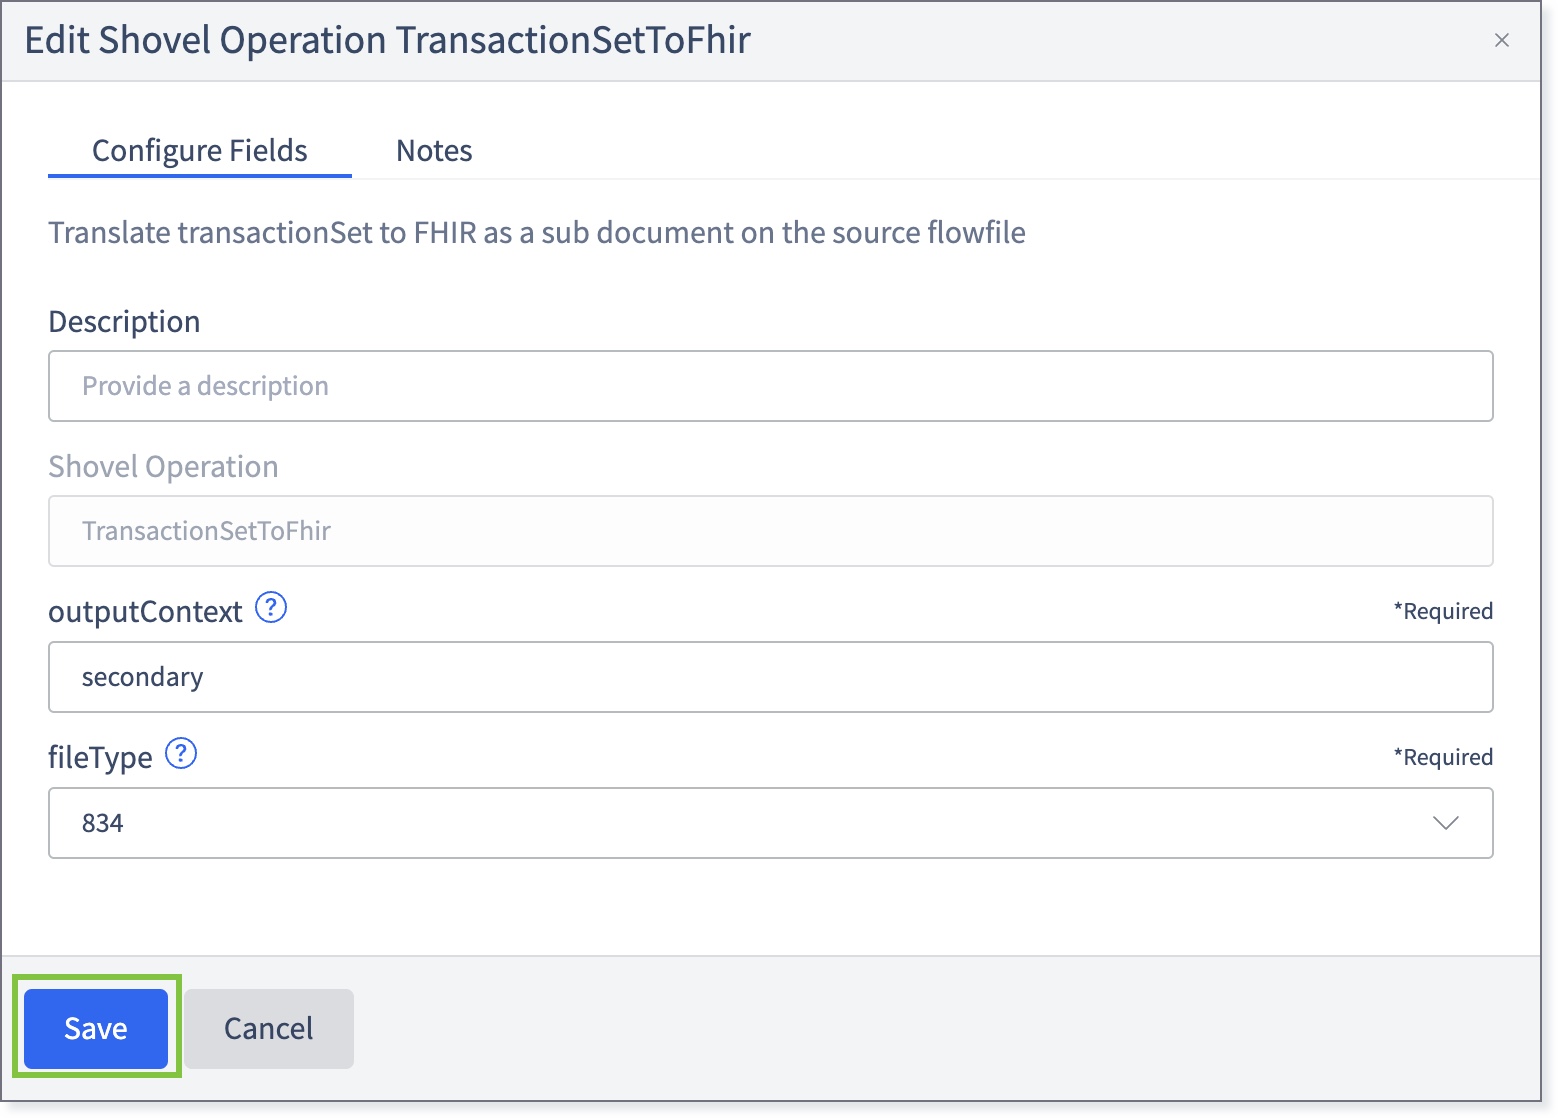Open the outputContext help tooltip icon

[x=271, y=608]
